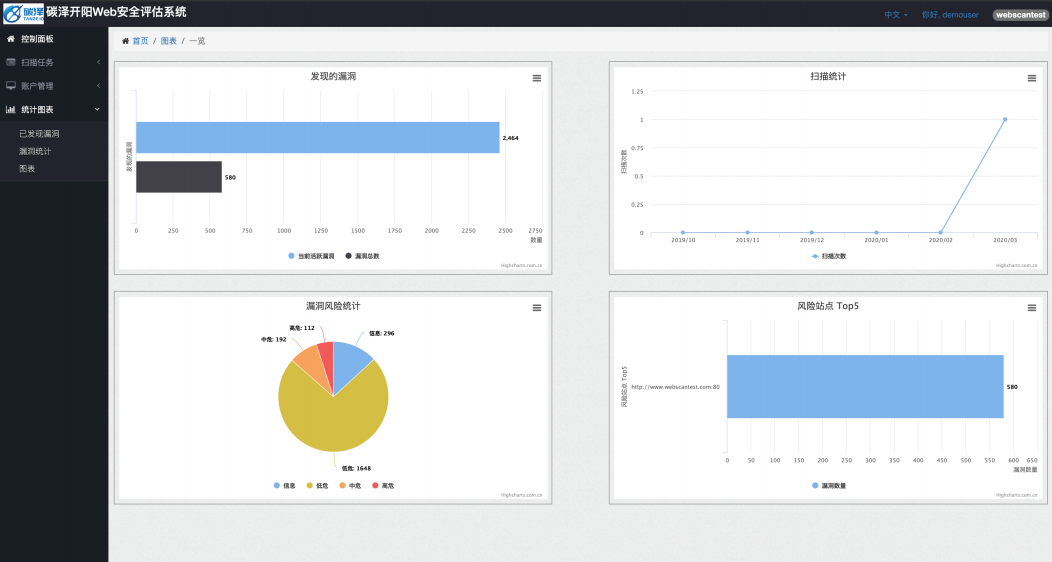Open the 发现的漏洞 chart context menu
This screenshot has height=562, width=1052.
[537, 78]
